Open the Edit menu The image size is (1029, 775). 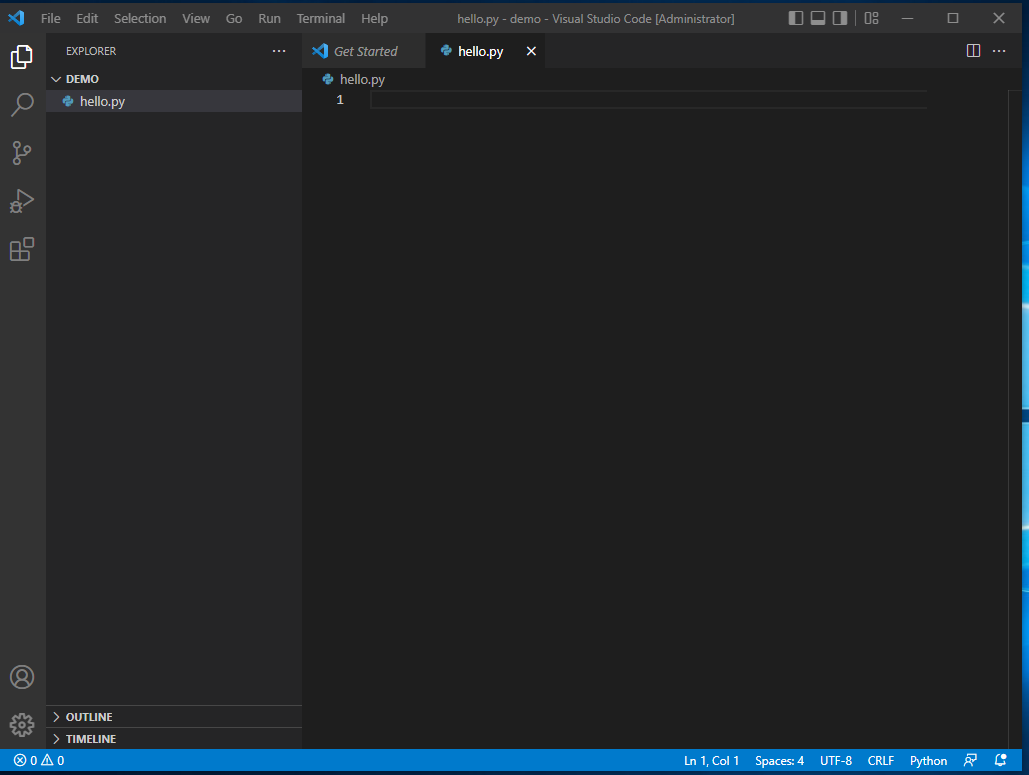(x=87, y=18)
